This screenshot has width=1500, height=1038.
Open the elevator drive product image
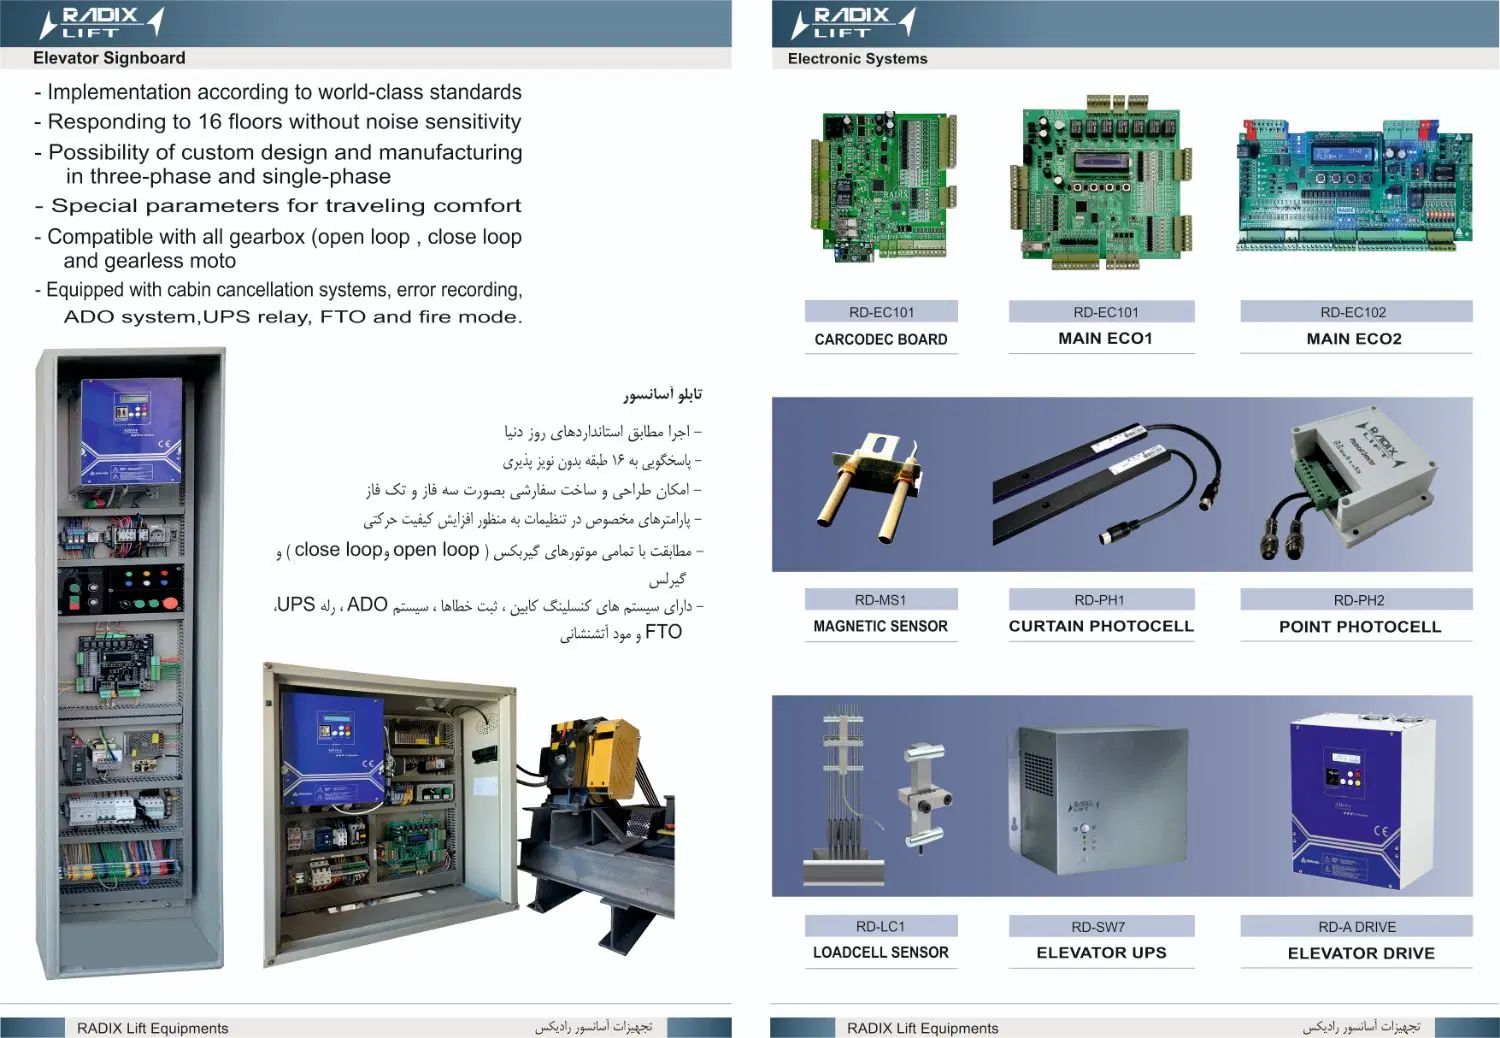[x=1362, y=800]
